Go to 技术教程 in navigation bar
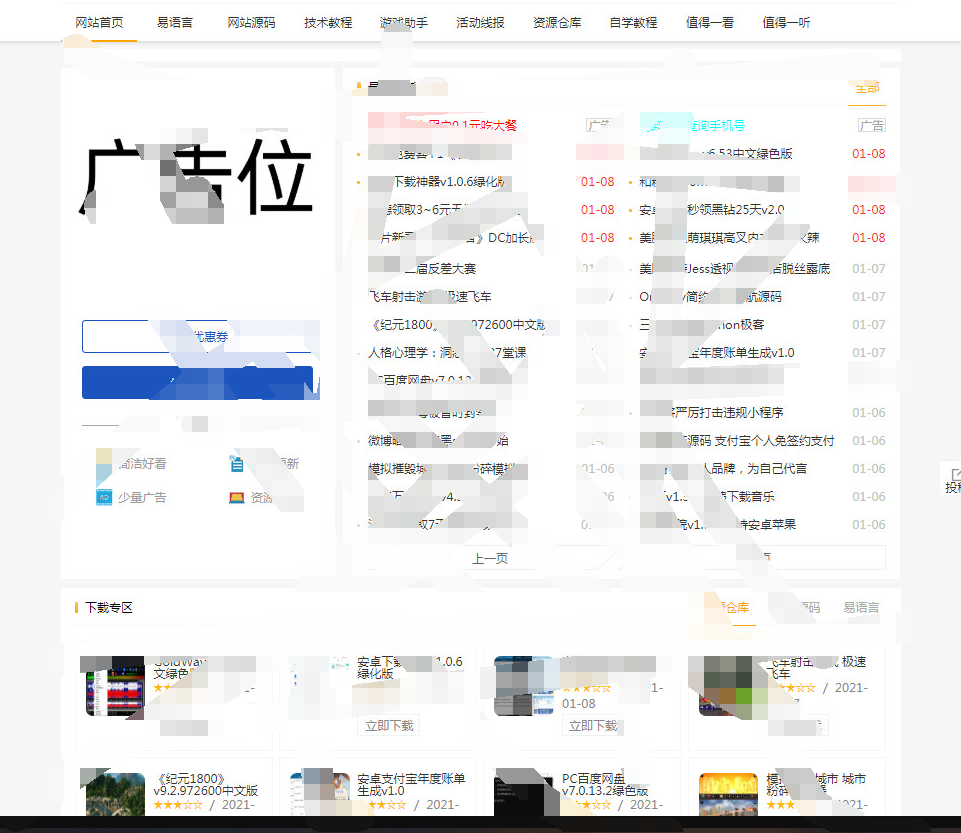The image size is (961, 833). (x=328, y=22)
